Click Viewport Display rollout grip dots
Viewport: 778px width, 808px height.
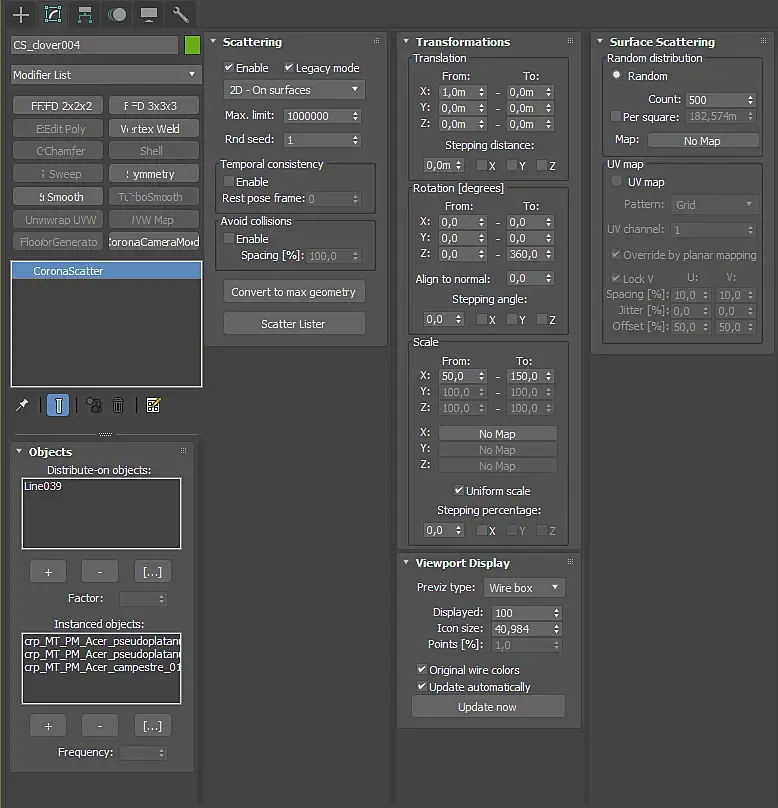[570, 562]
